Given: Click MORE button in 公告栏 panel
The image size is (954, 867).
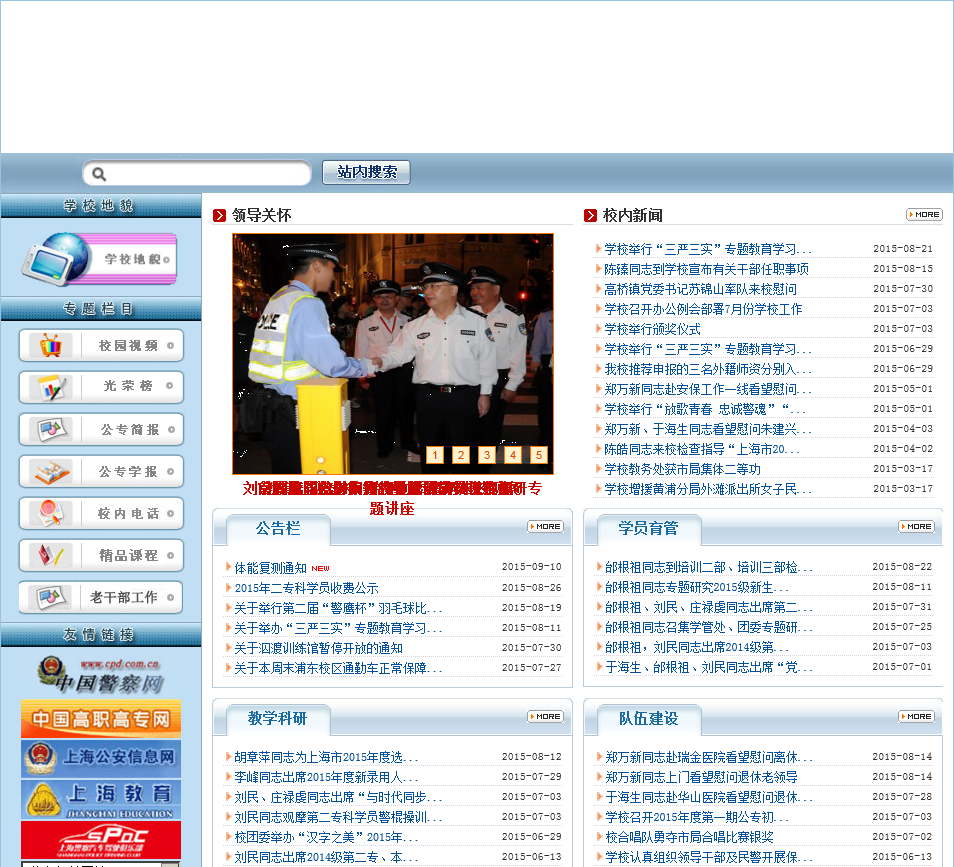Looking at the screenshot, I should [x=546, y=527].
